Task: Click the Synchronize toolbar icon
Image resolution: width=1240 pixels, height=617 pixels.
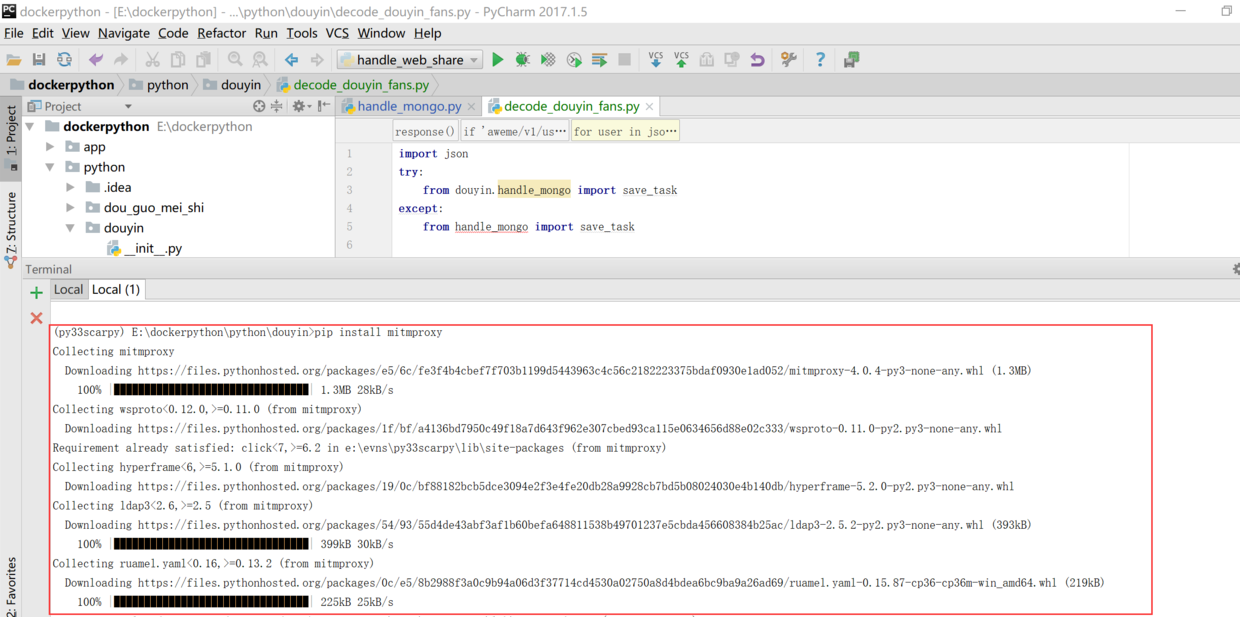Action: click(x=64, y=60)
